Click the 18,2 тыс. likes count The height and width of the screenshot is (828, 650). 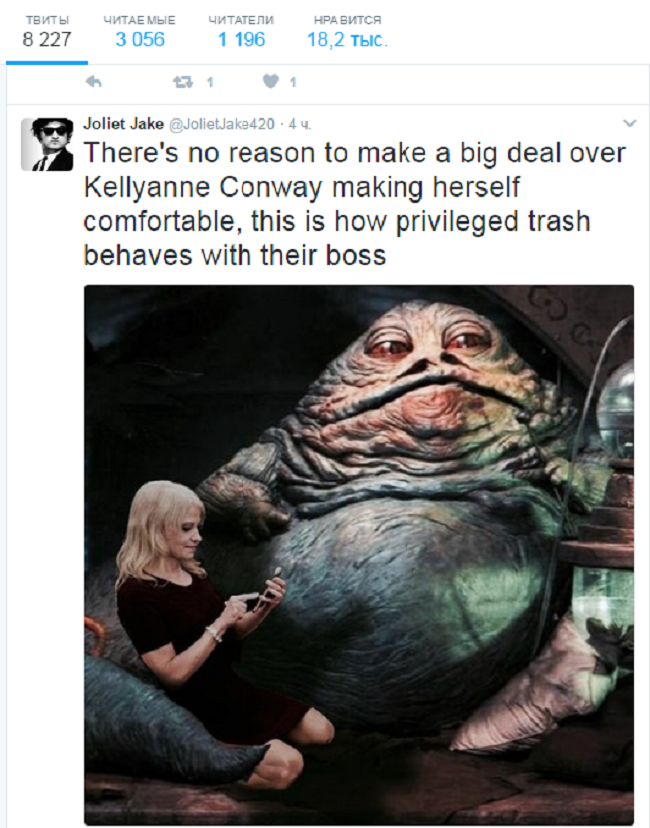pyautogui.click(x=347, y=40)
